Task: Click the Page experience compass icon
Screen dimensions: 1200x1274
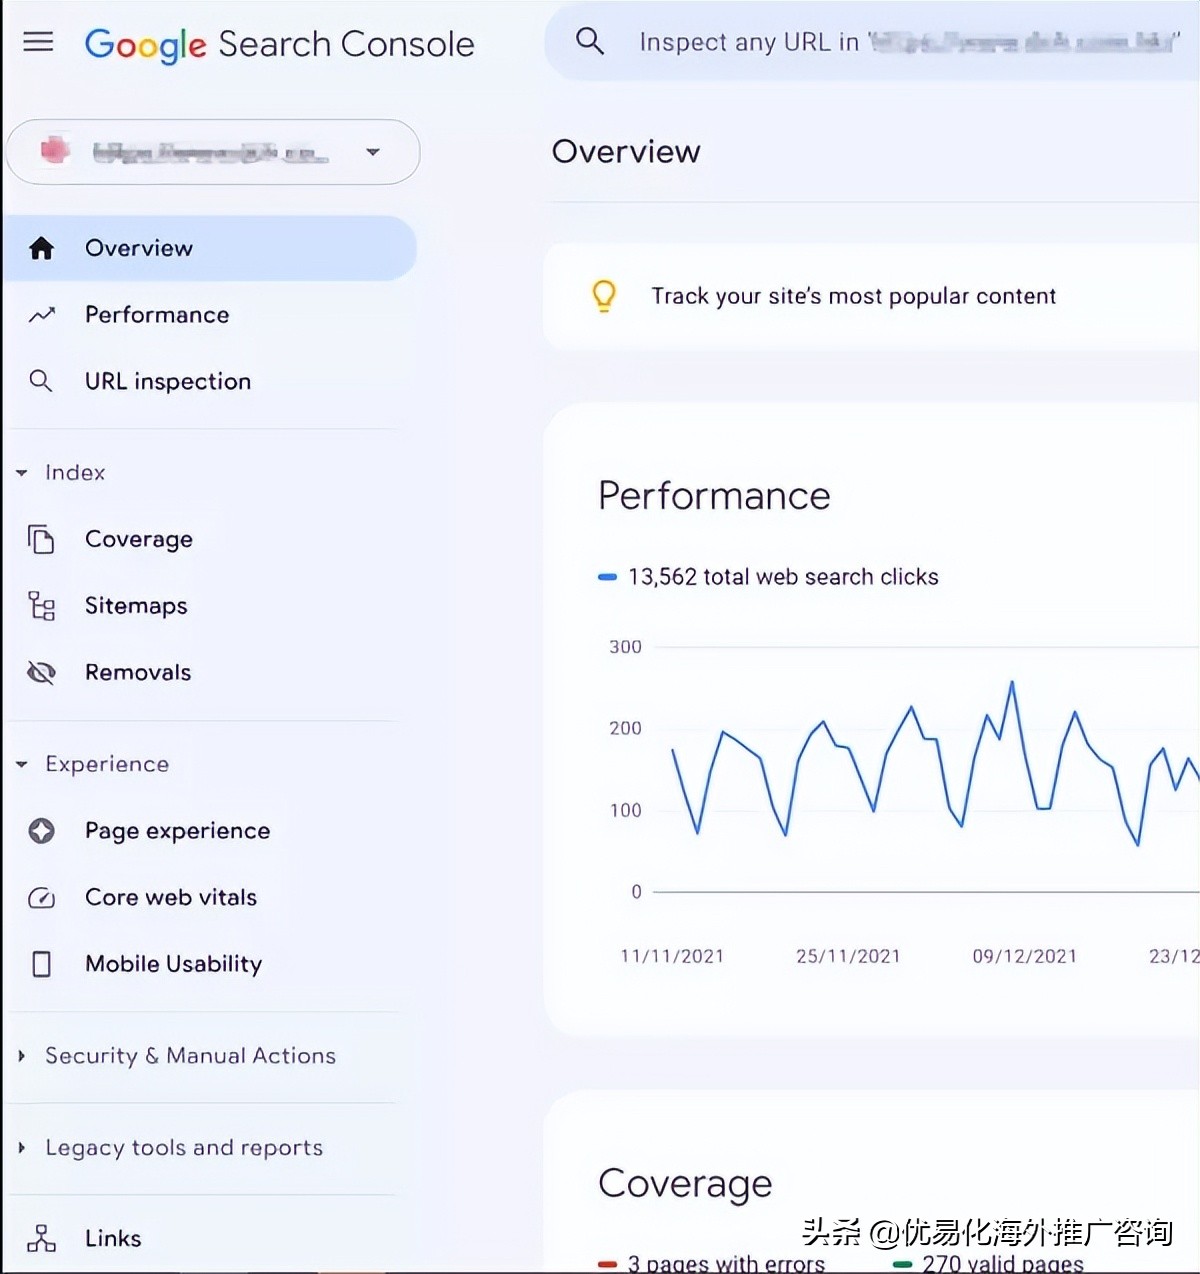Action: (41, 830)
